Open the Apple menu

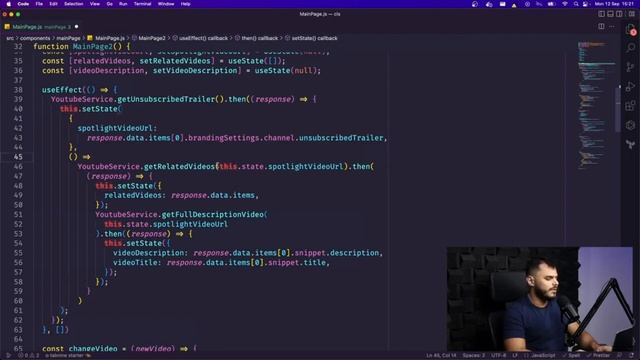9,4
